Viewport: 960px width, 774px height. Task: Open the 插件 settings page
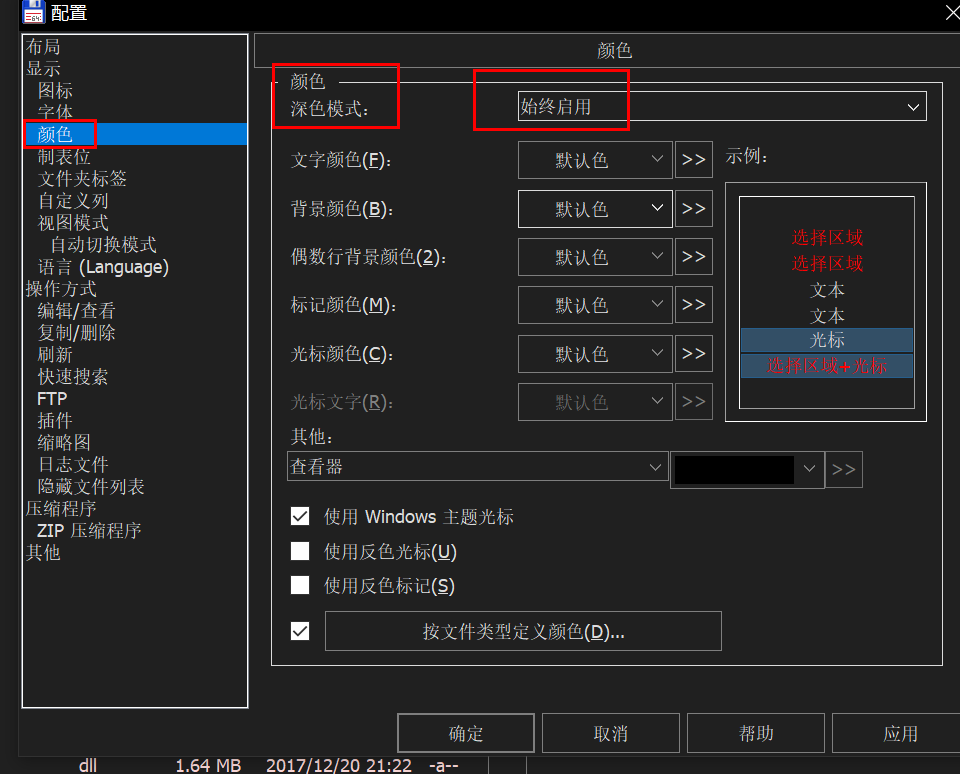tap(55, 421)
